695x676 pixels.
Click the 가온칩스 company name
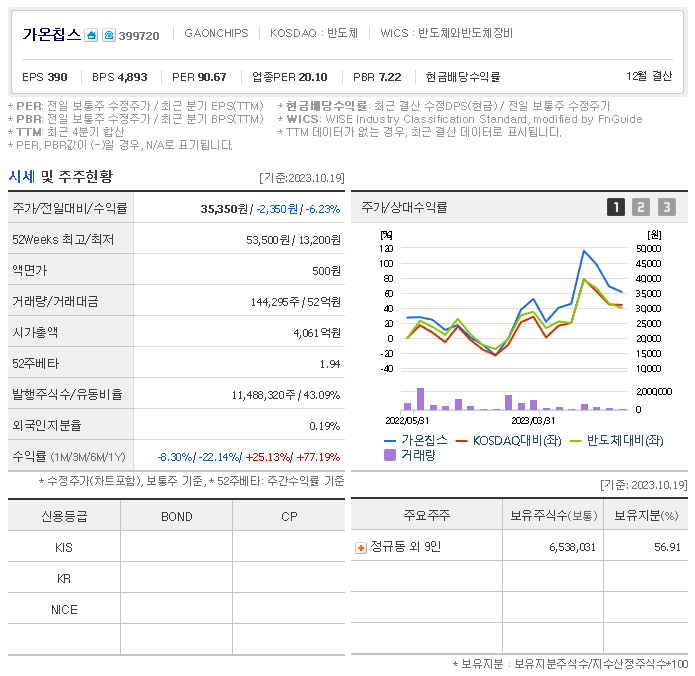click(52, 35)
